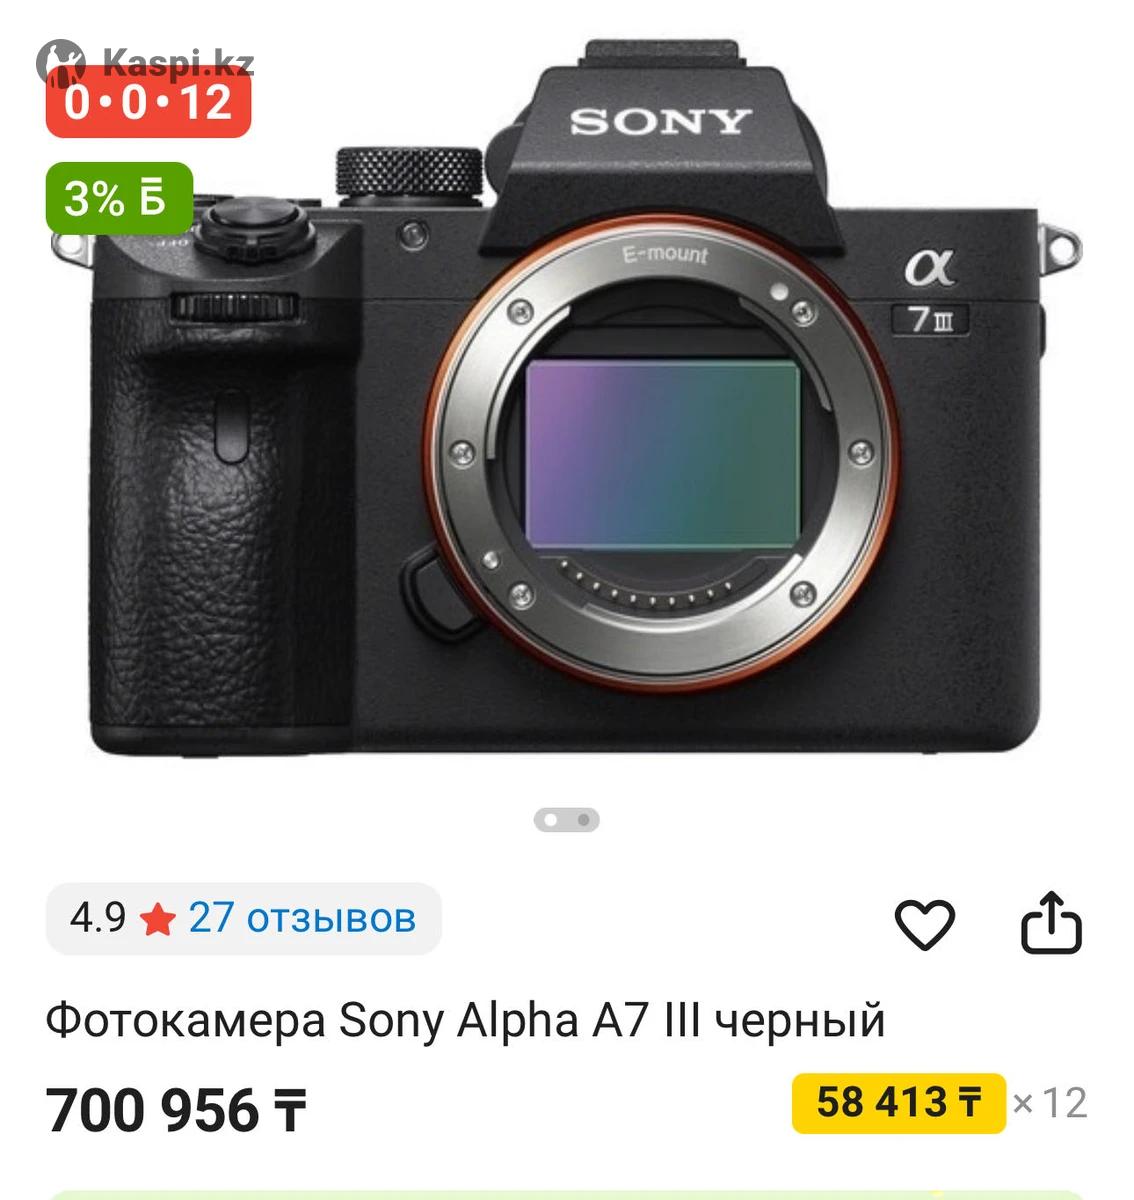This screenshot has height=1200, width=1134.
Task: Tap the 4.9 rating value
Action: coord(98,917)
